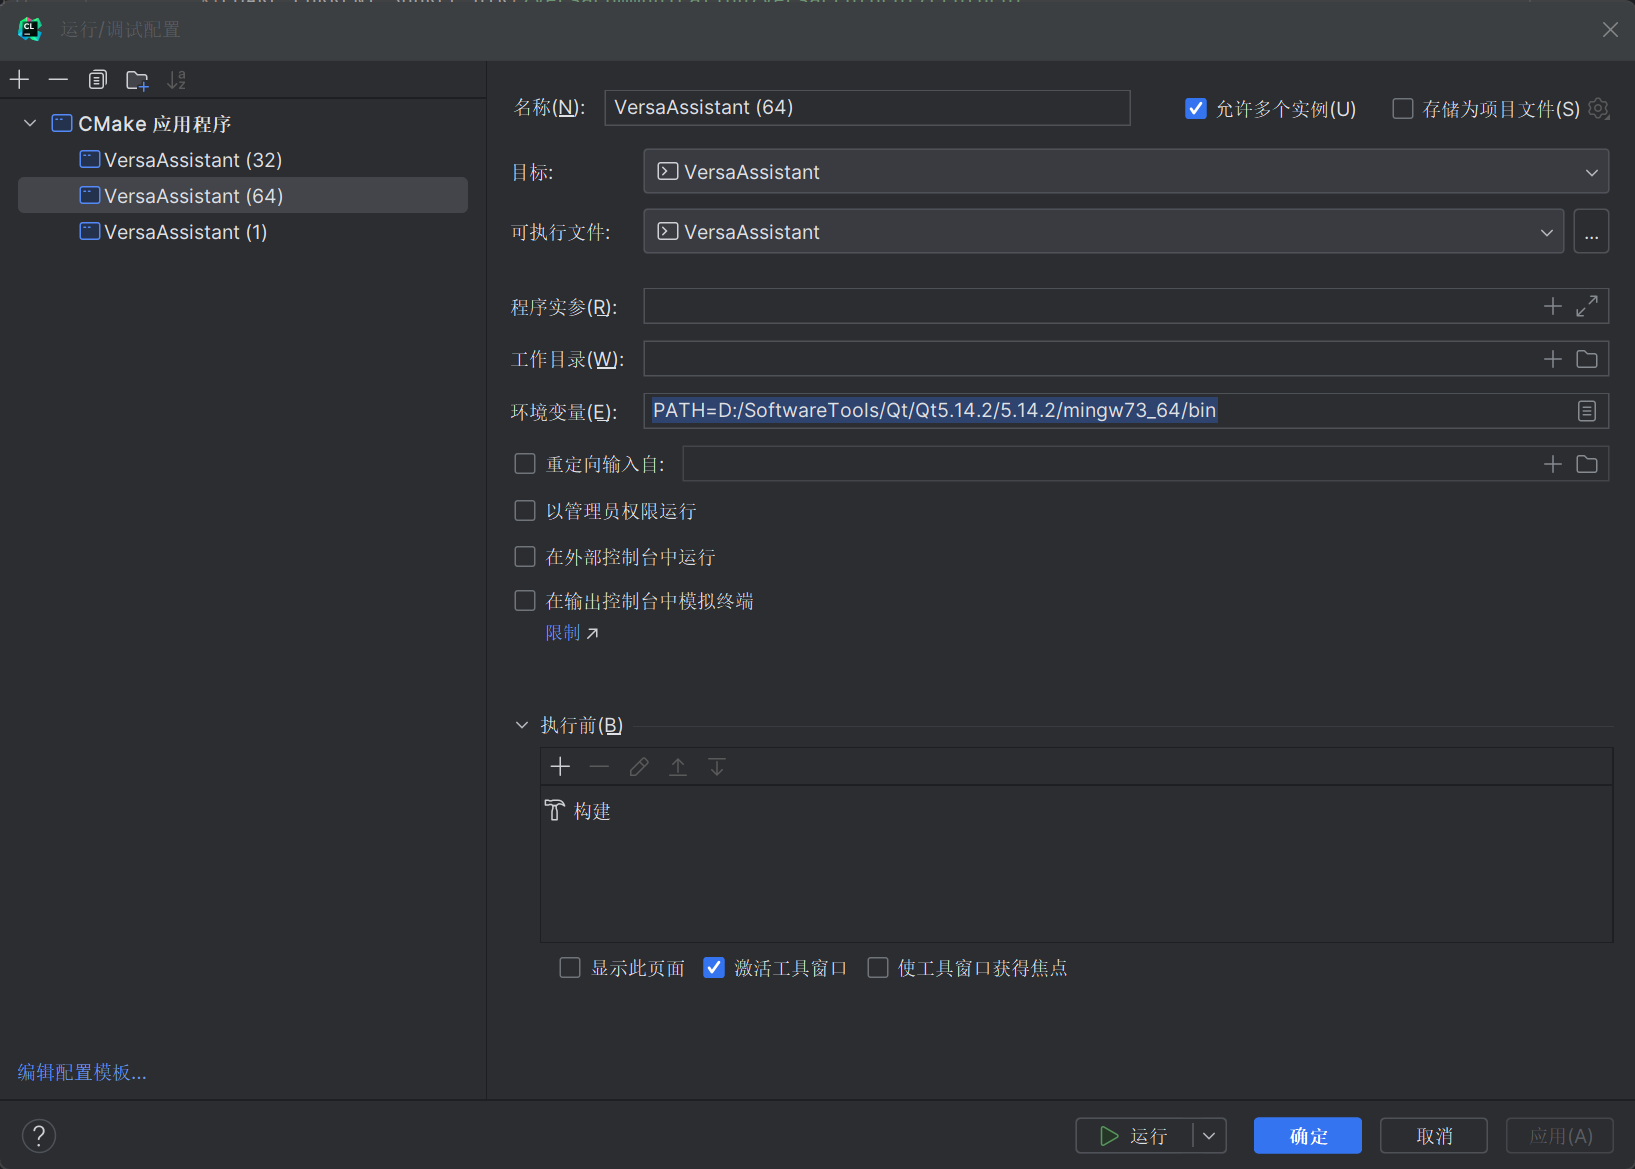Click the CLion logo in title bar
The image size is (1635, 1169).
[x=30, y=29]
